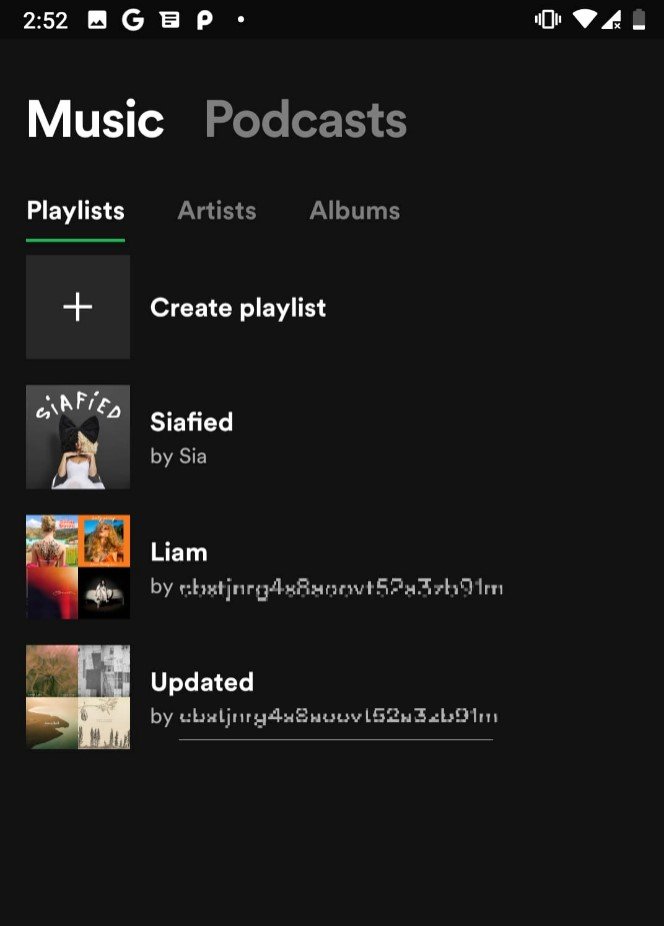Select the Playlists tab
This screenshot has height=926, width=664.
pos(76,211)
